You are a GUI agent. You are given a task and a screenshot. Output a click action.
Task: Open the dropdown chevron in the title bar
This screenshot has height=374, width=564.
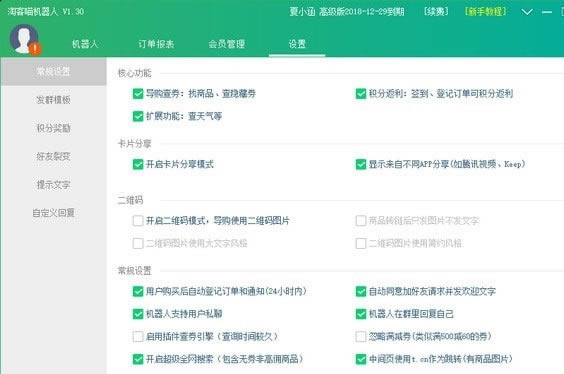527,12
